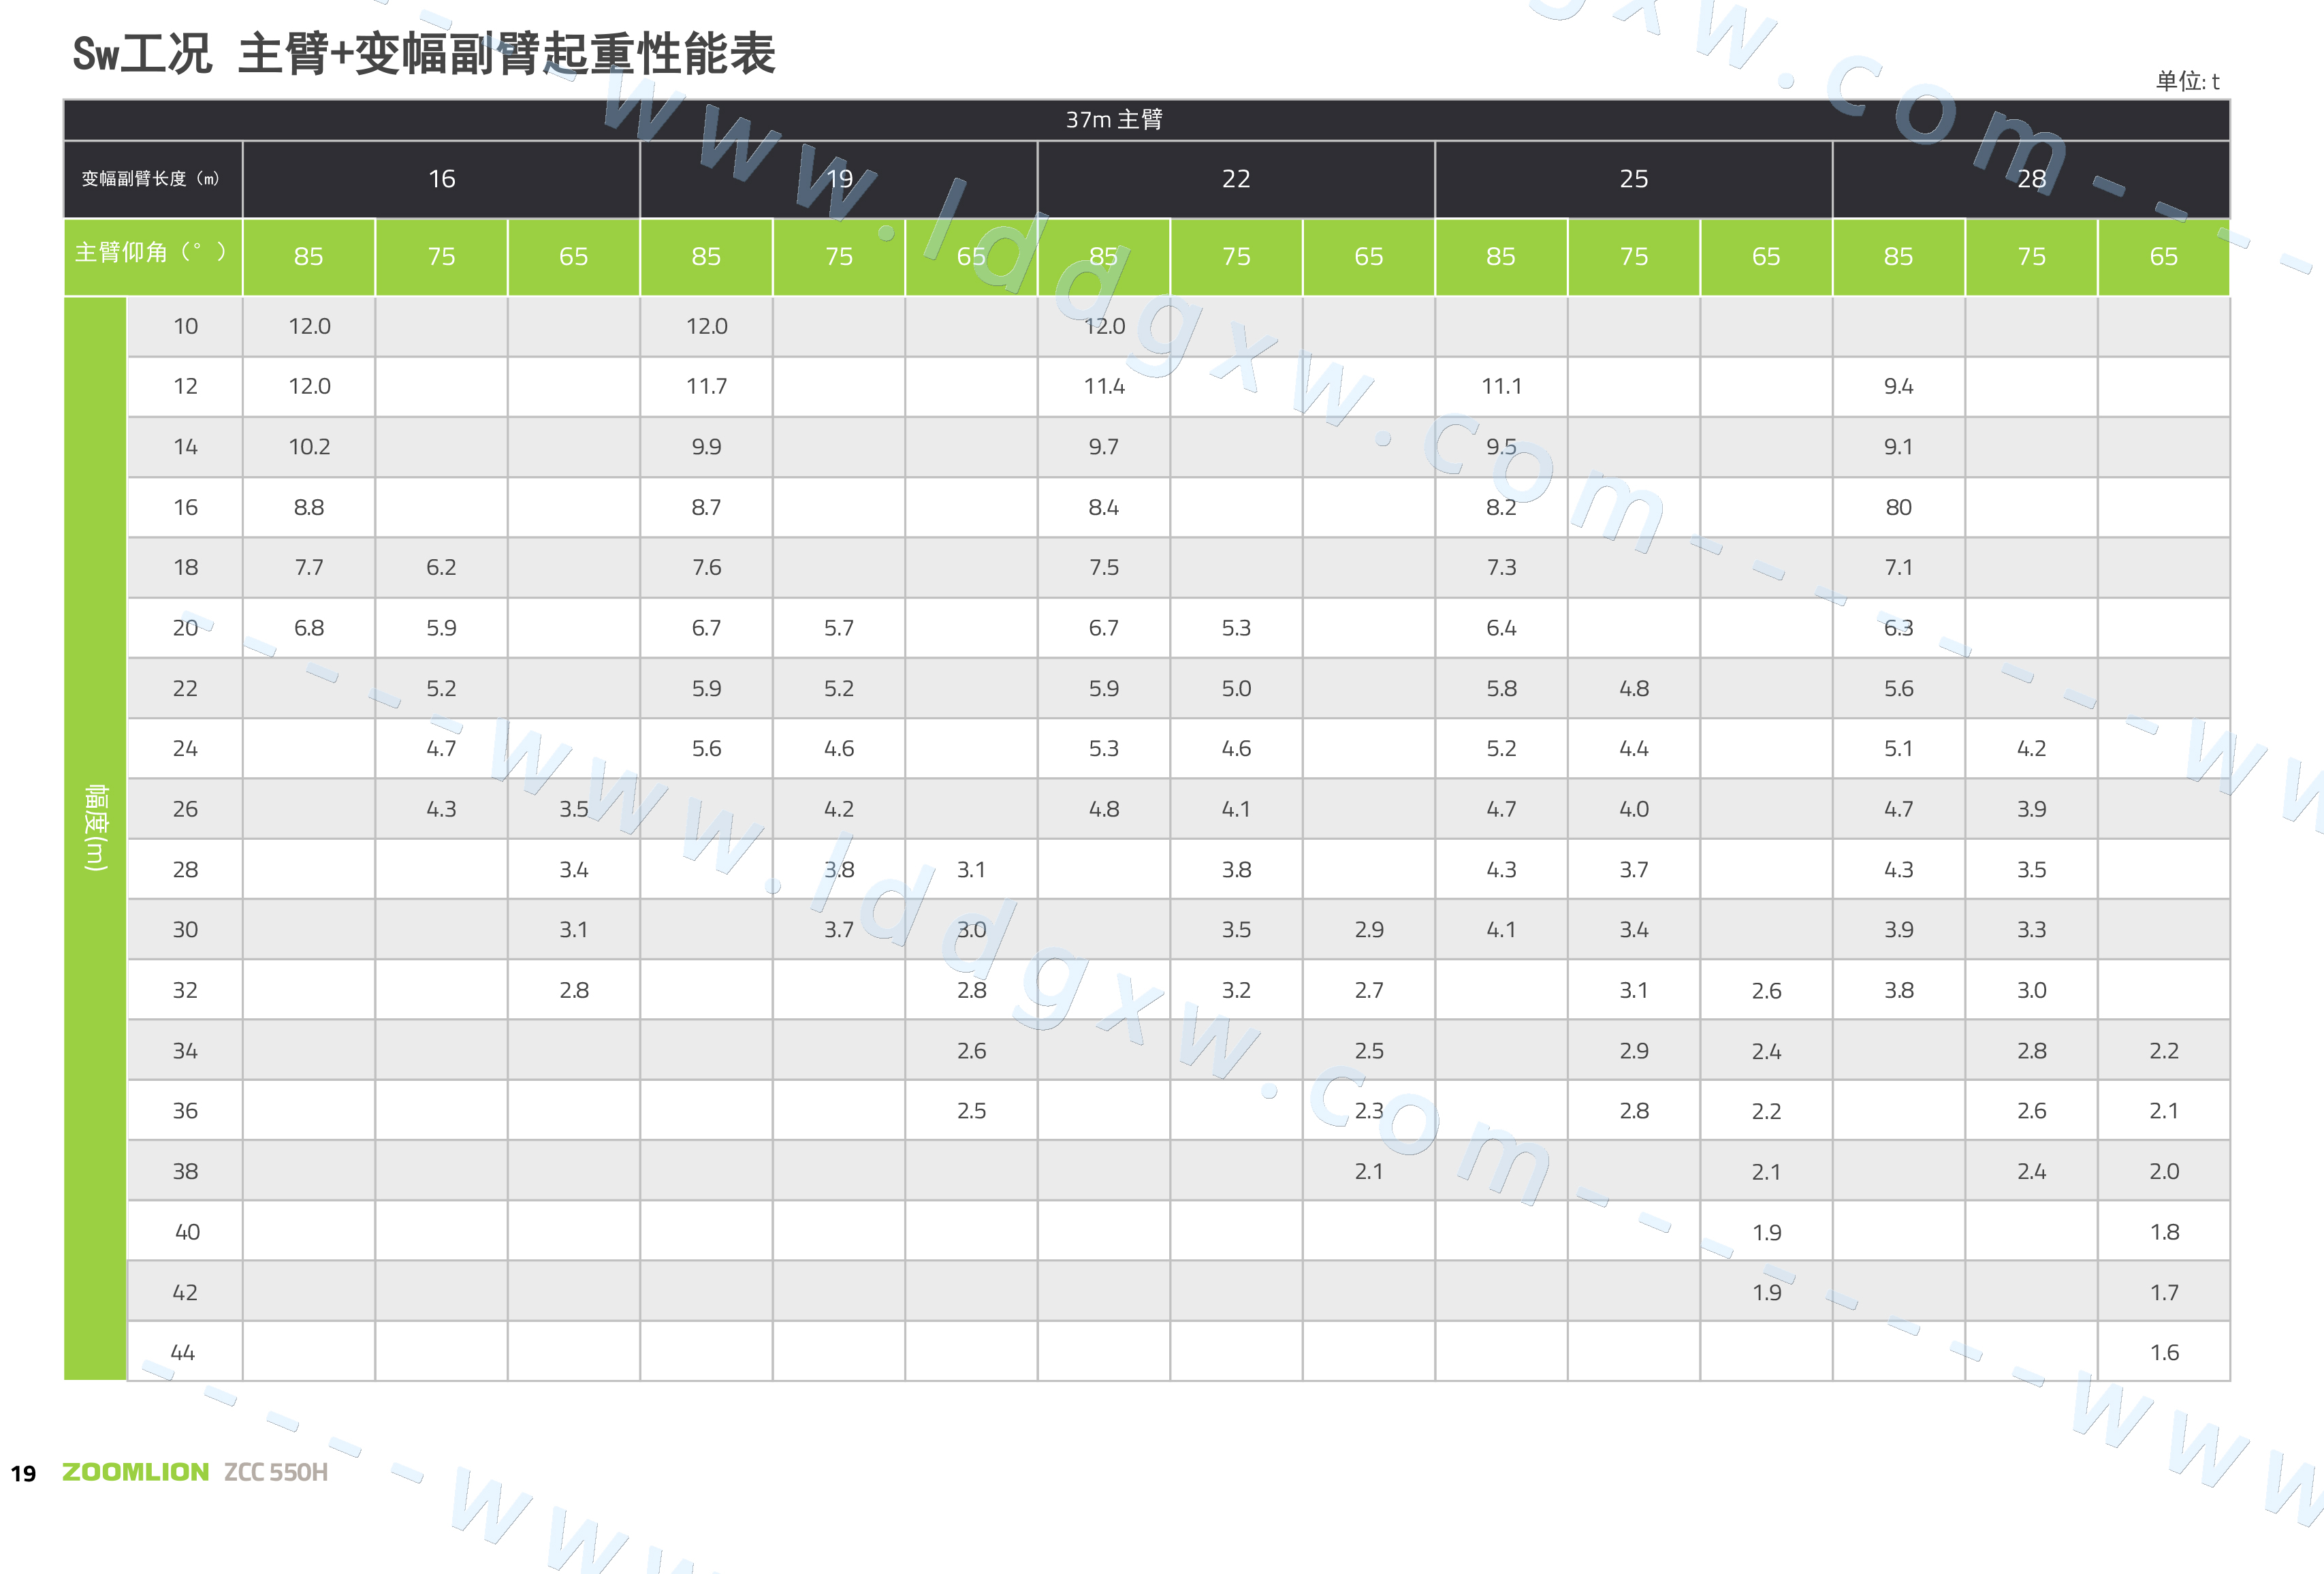Click the cell value '5.1'
This screenshot has height=1574, width=2324.
click(1898, 748)
